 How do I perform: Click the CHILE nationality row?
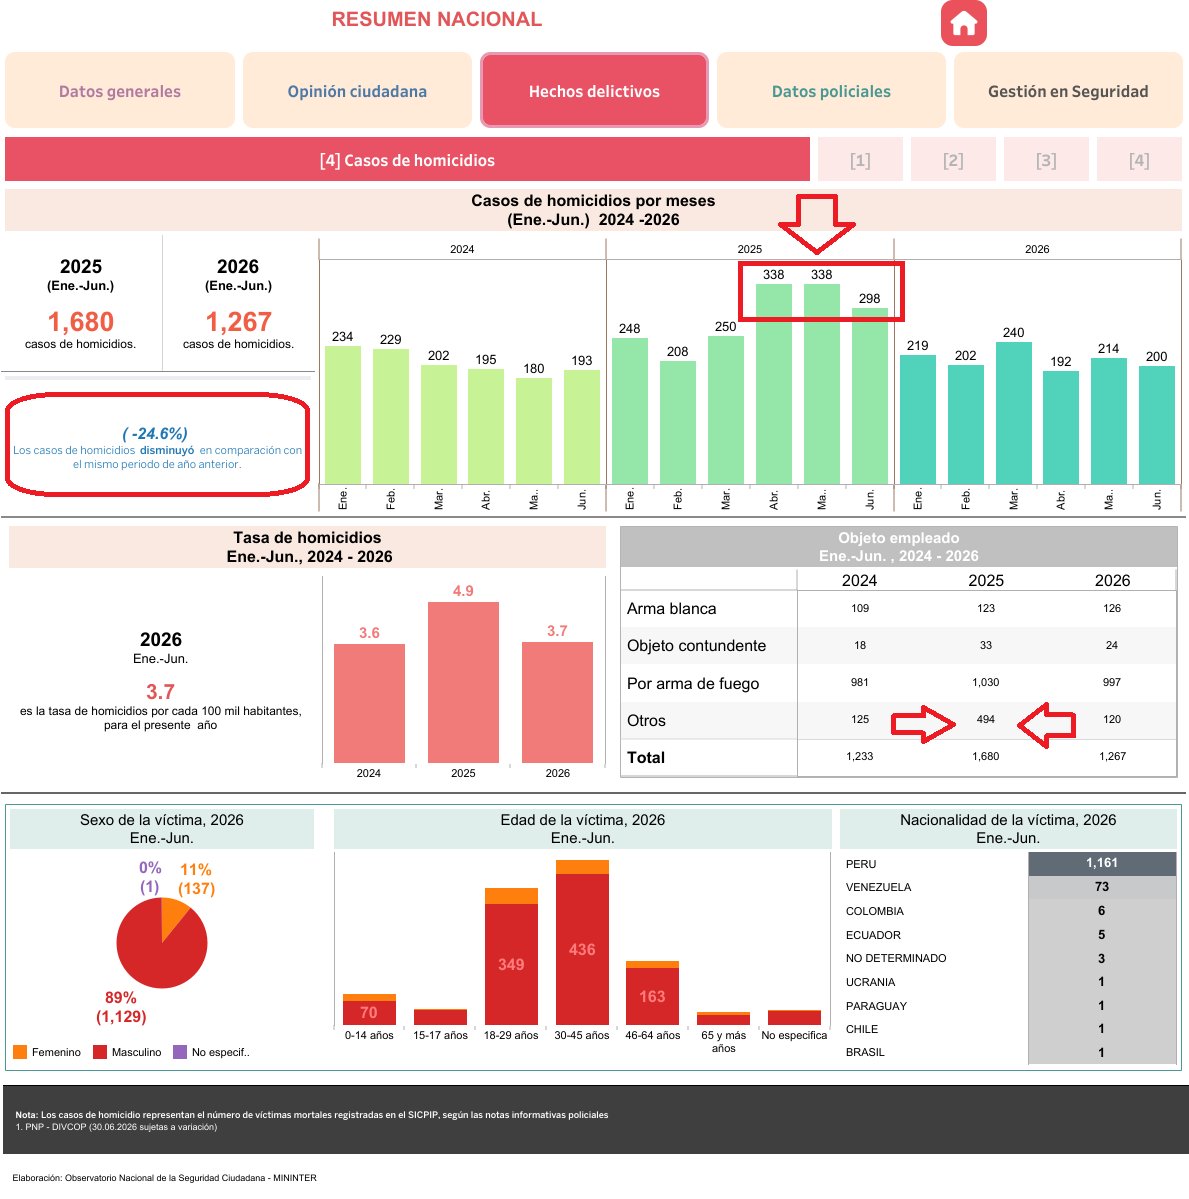1010,1028
